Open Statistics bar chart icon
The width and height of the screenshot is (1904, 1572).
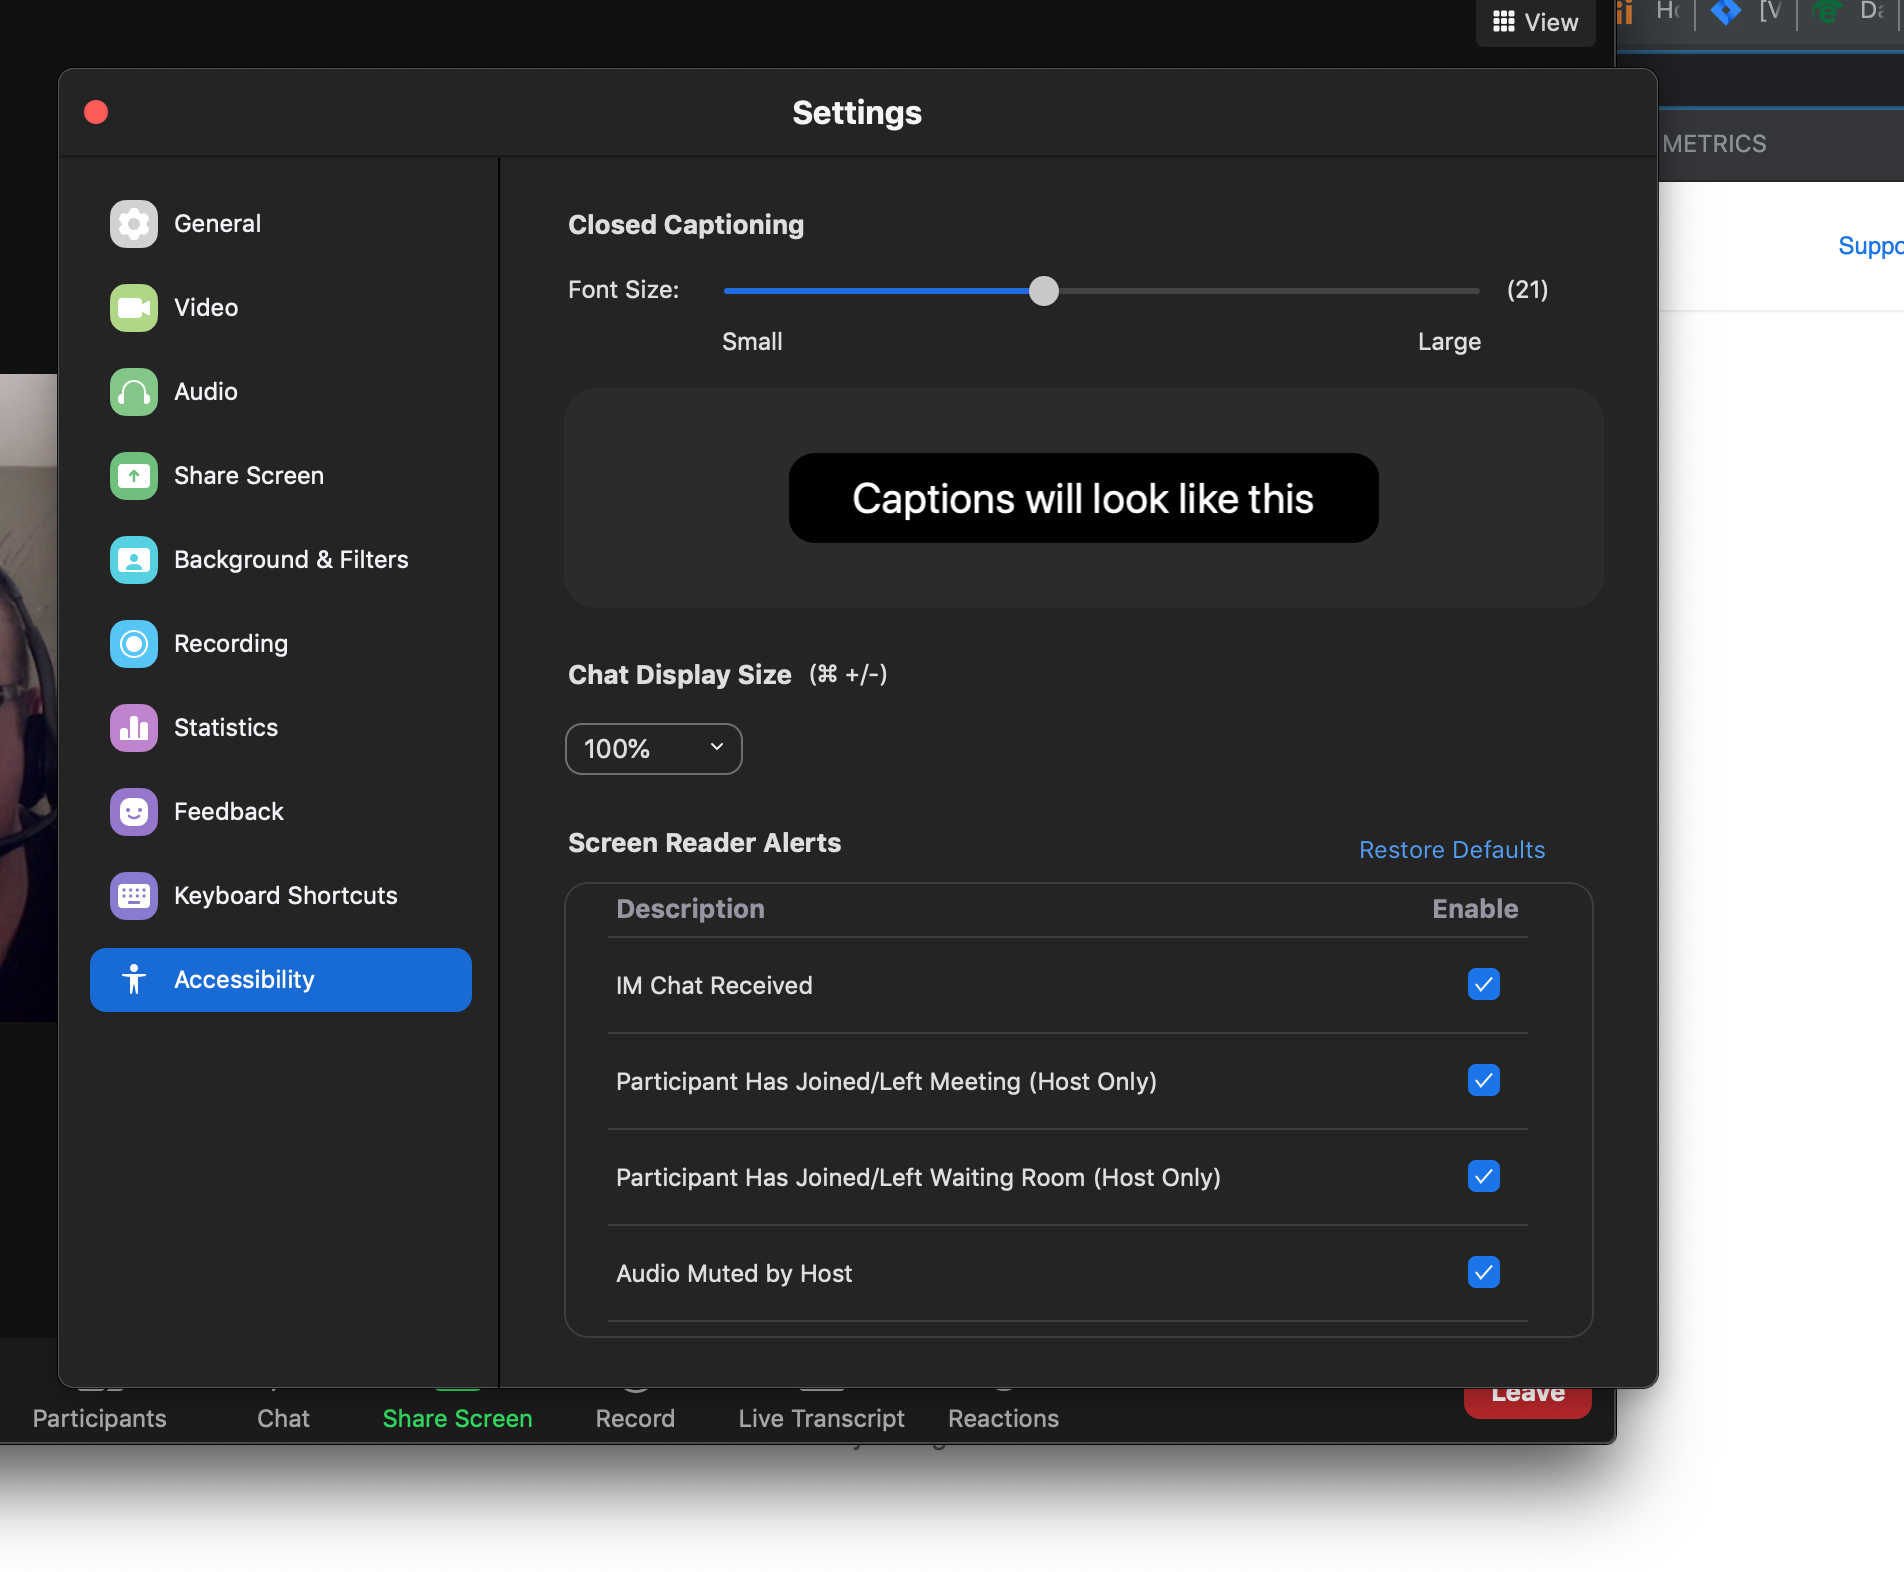133,728
